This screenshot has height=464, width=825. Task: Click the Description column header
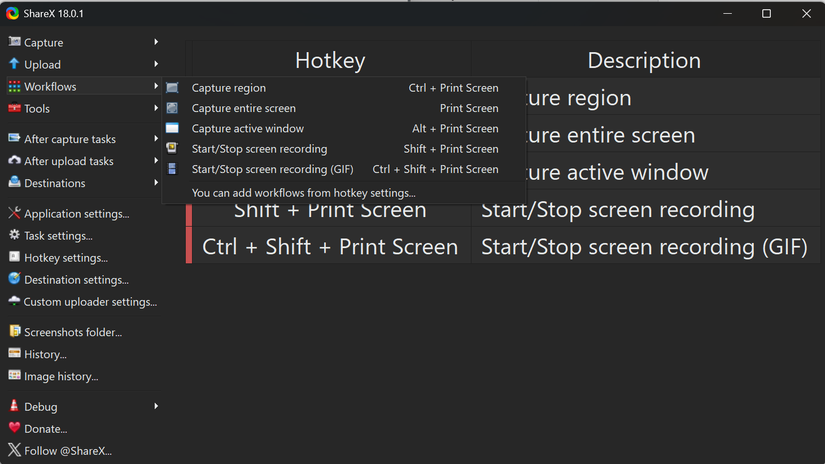(x=646, y=60)
